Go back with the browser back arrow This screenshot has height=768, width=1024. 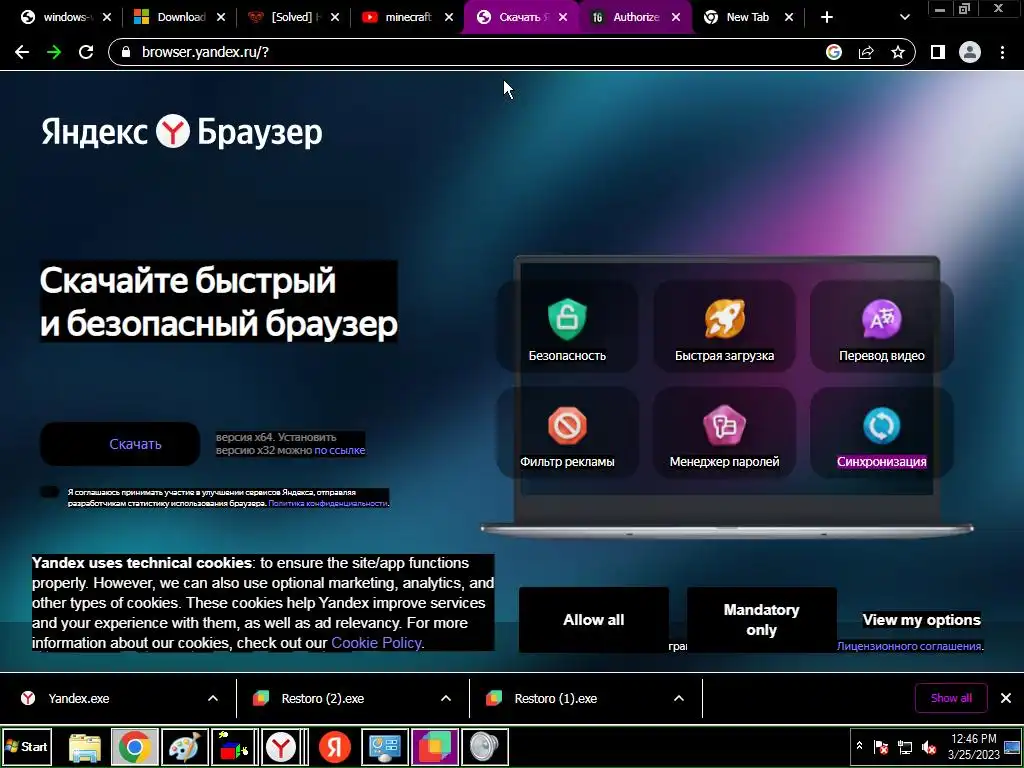click(x=22, y=52)
